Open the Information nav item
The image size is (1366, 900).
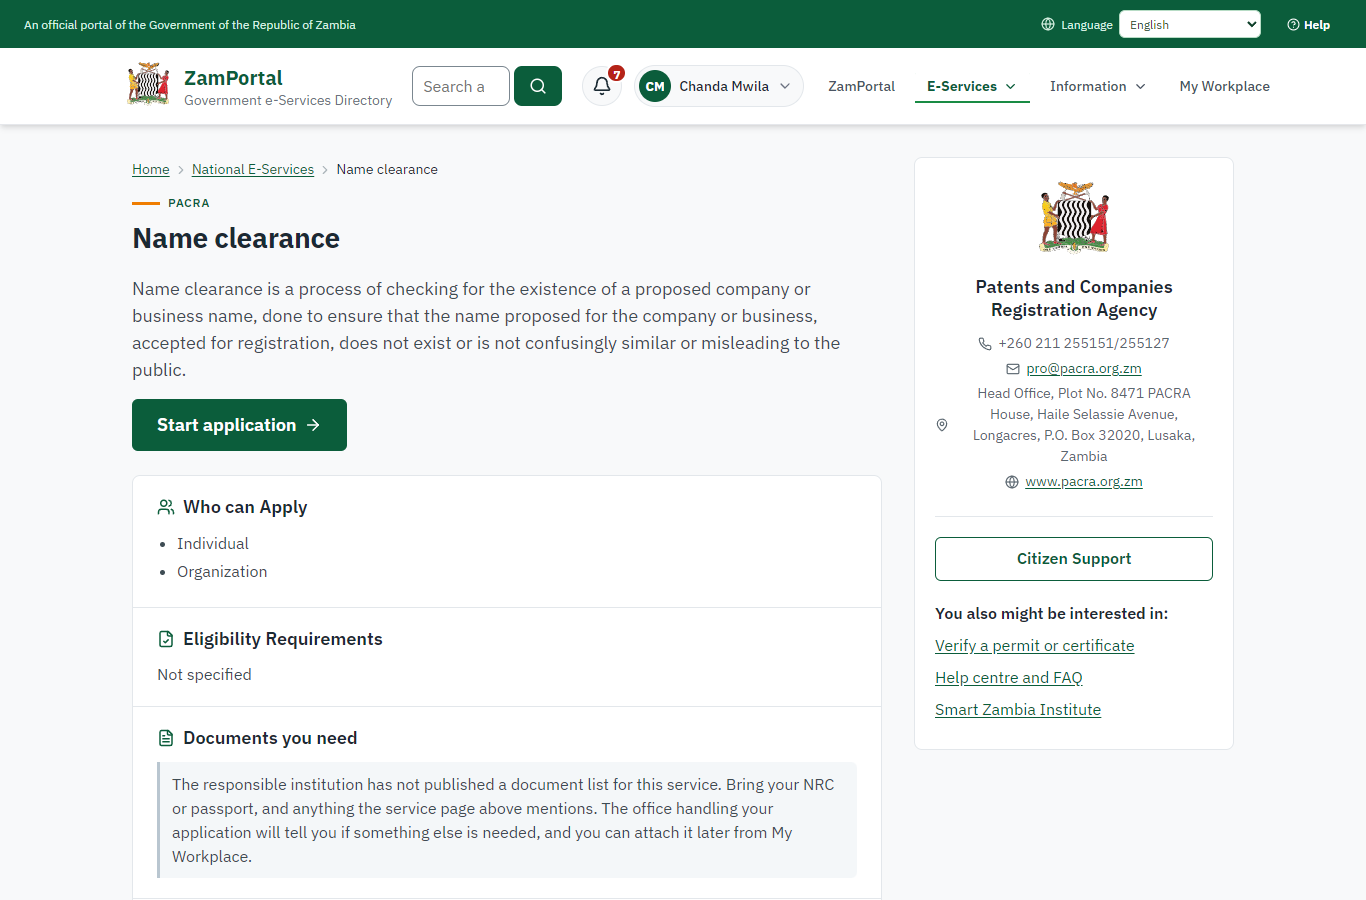[x=1098, y=86]
